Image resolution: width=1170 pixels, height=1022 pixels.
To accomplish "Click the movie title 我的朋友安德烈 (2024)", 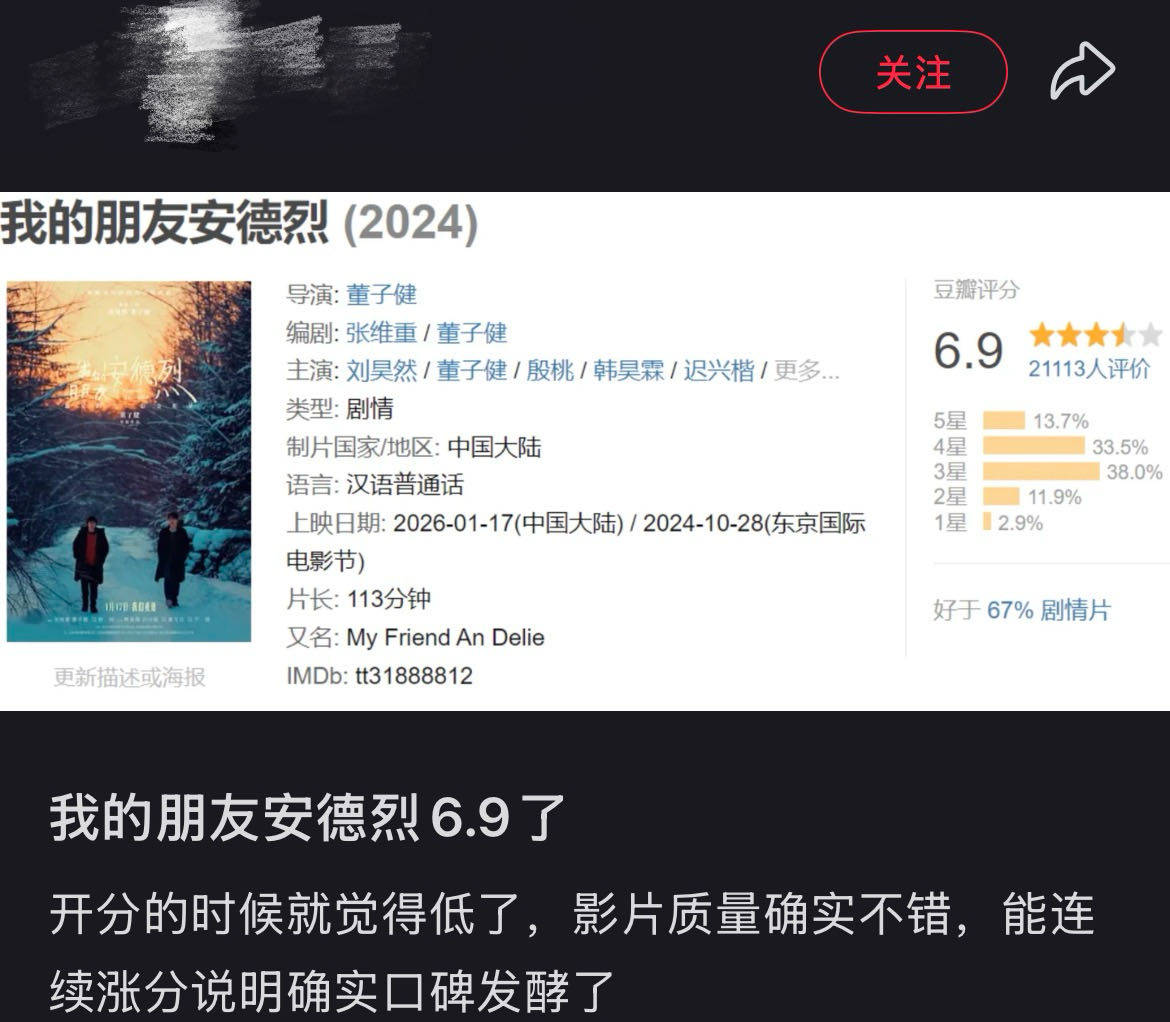I will pos(239,223).
